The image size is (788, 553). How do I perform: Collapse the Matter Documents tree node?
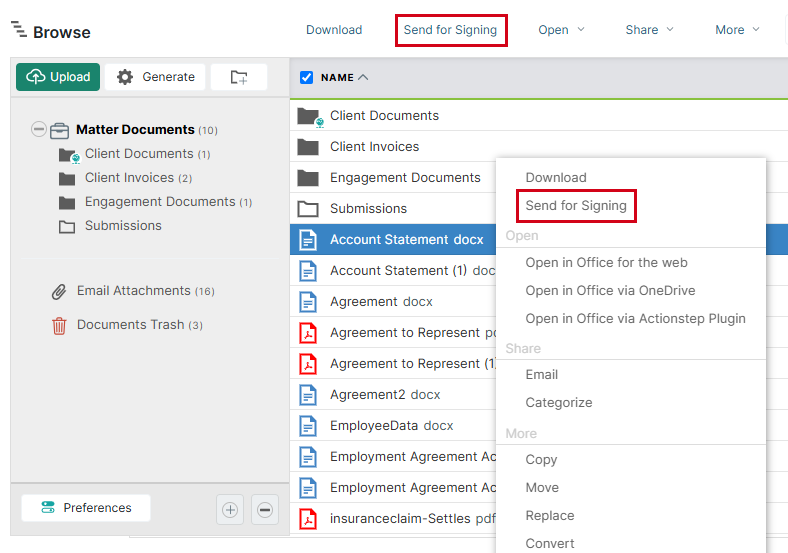coord(39,130)
